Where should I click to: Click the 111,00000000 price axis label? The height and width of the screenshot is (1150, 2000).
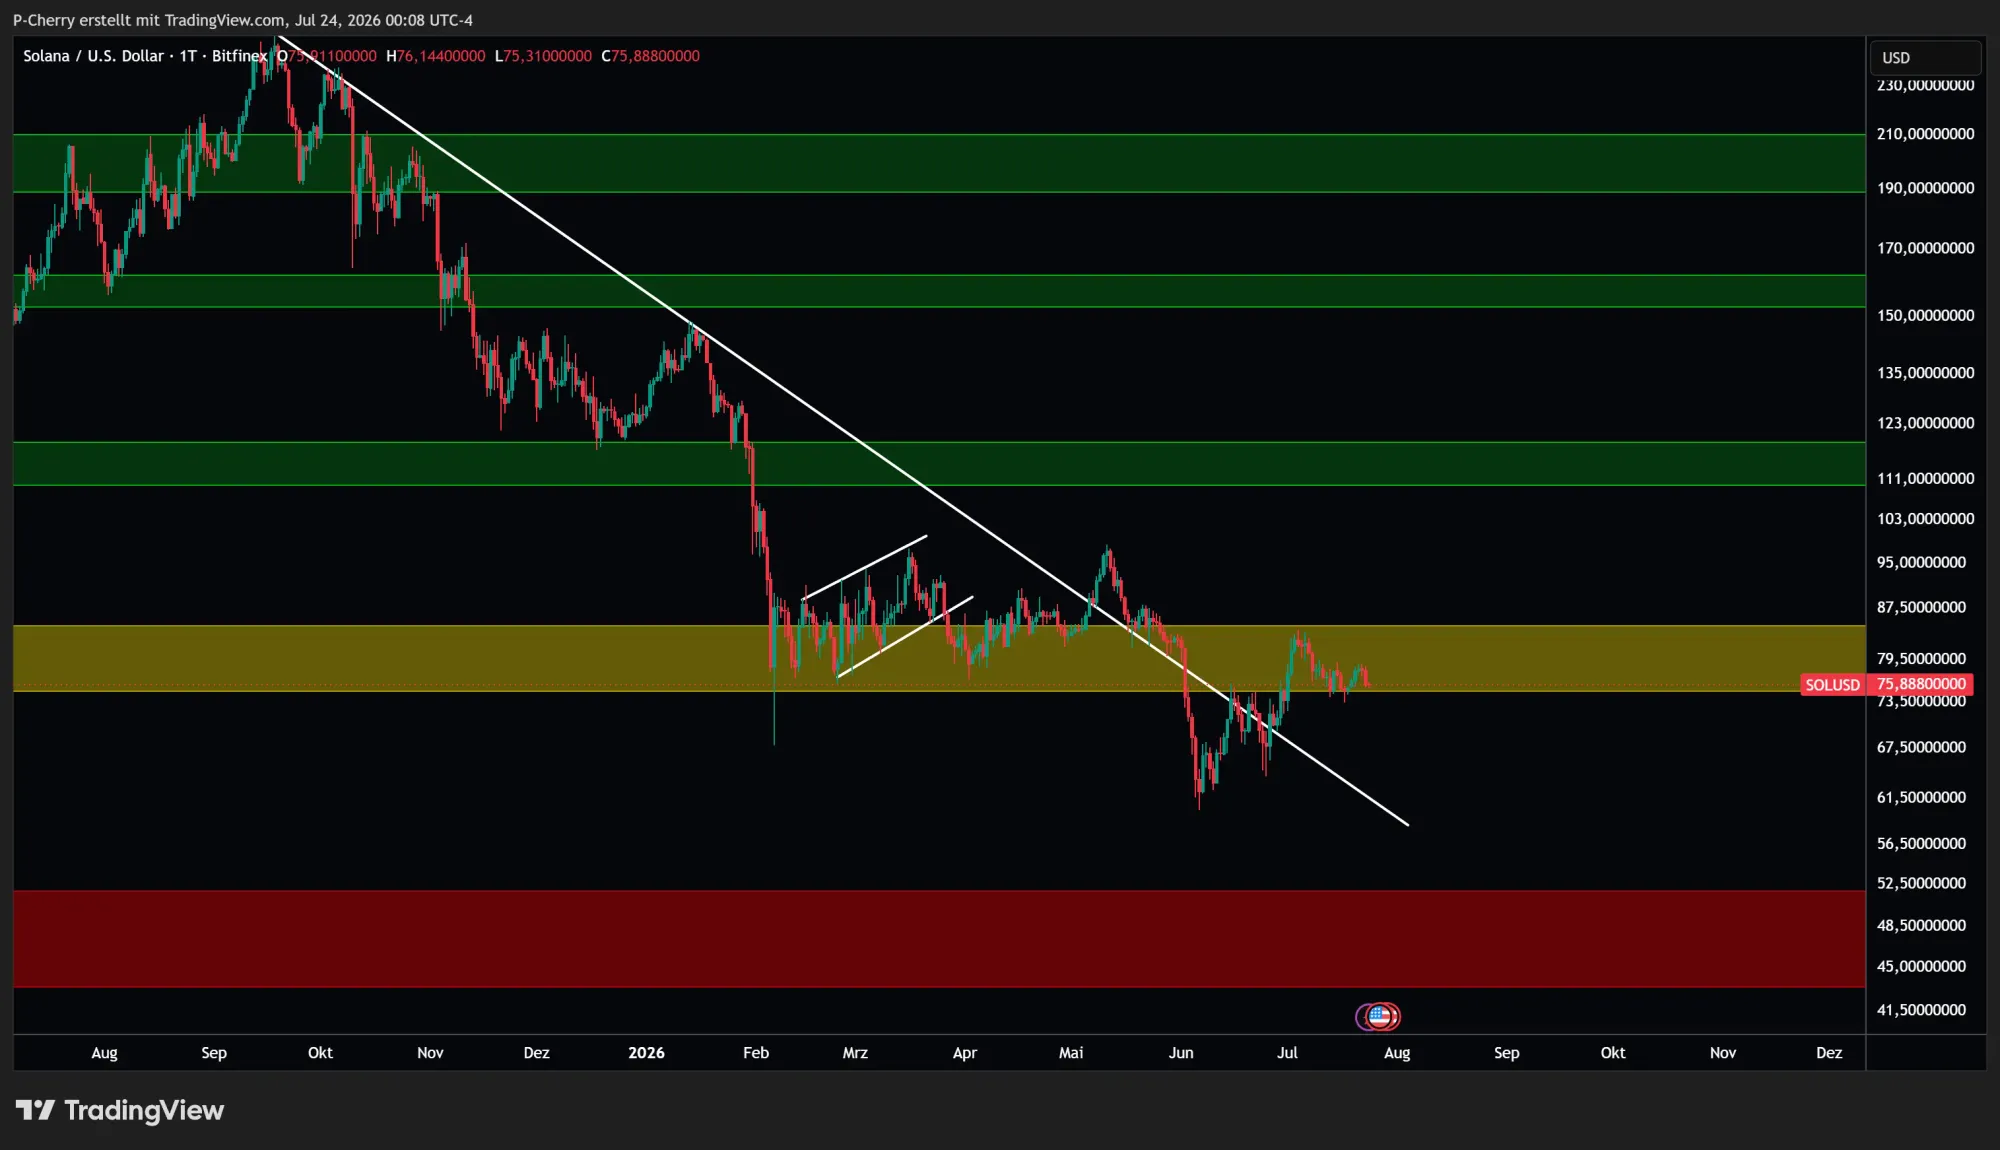1925,479
